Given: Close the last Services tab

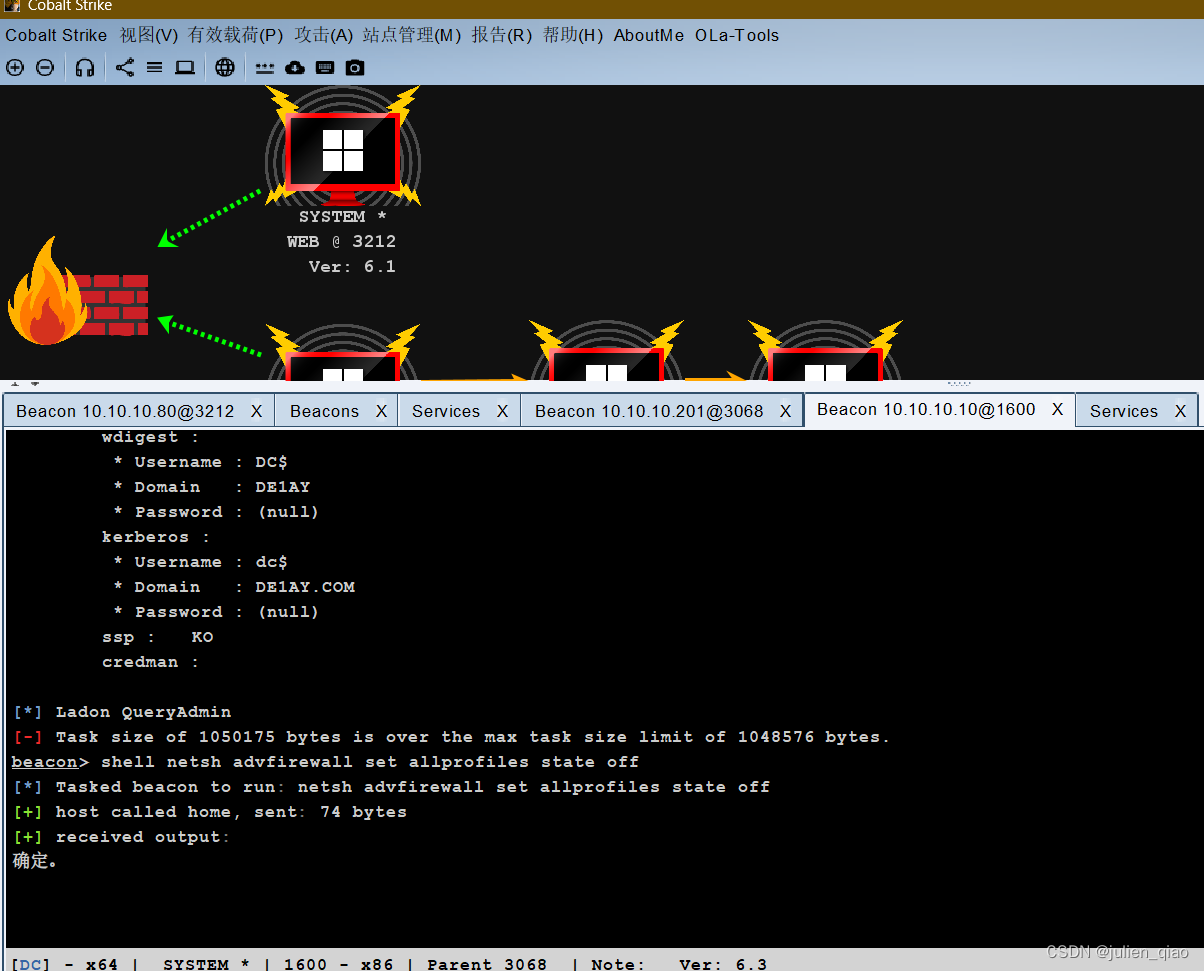Looking at the screenshot, I should pos(1180,411).
